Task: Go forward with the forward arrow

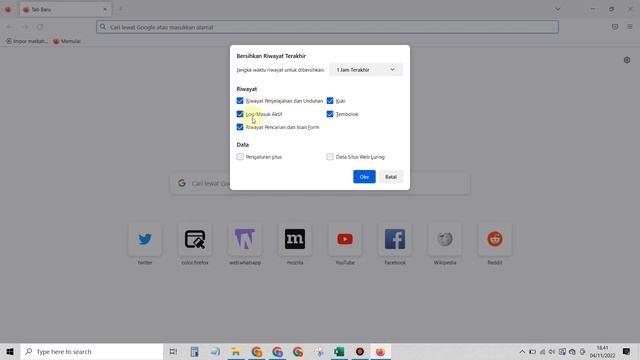Action: pyautogui.click(x=25, y=27)
